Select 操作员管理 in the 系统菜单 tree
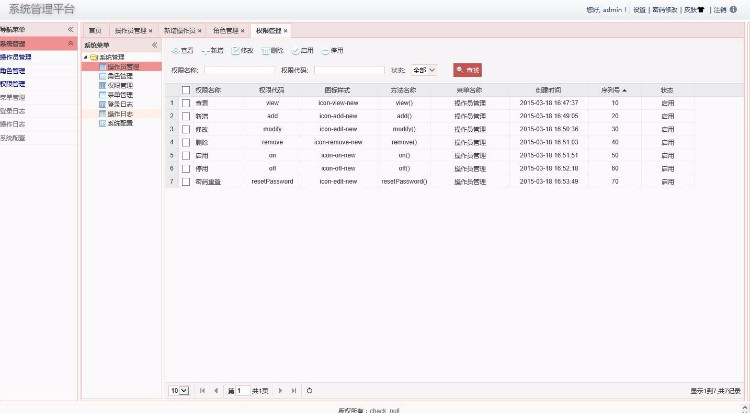This screenshot has height=413, width=750. pos(123,67)
